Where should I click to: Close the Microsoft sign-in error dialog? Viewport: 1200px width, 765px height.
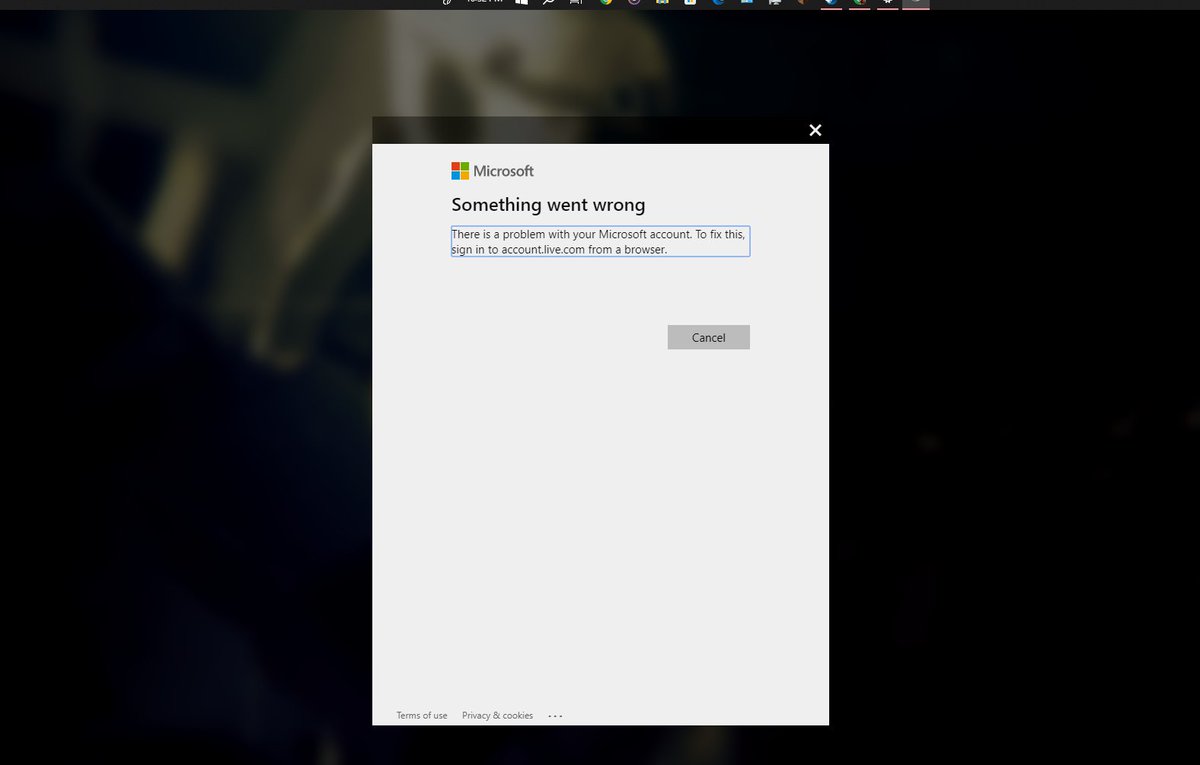tap(815, 130)
